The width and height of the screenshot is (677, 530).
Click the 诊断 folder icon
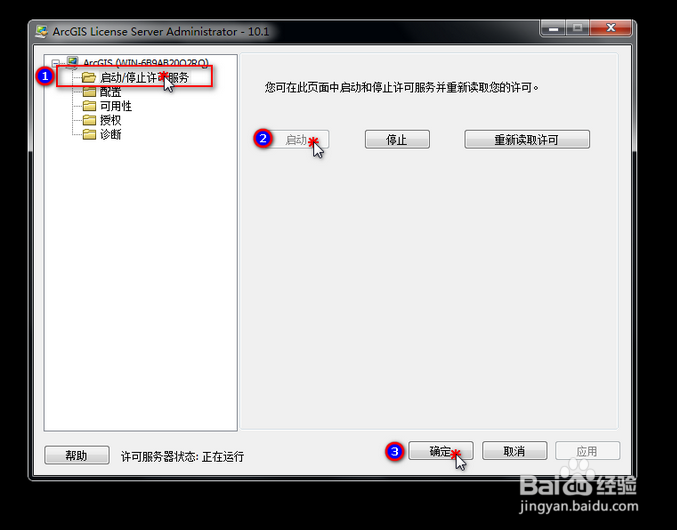tap(89, 135)
